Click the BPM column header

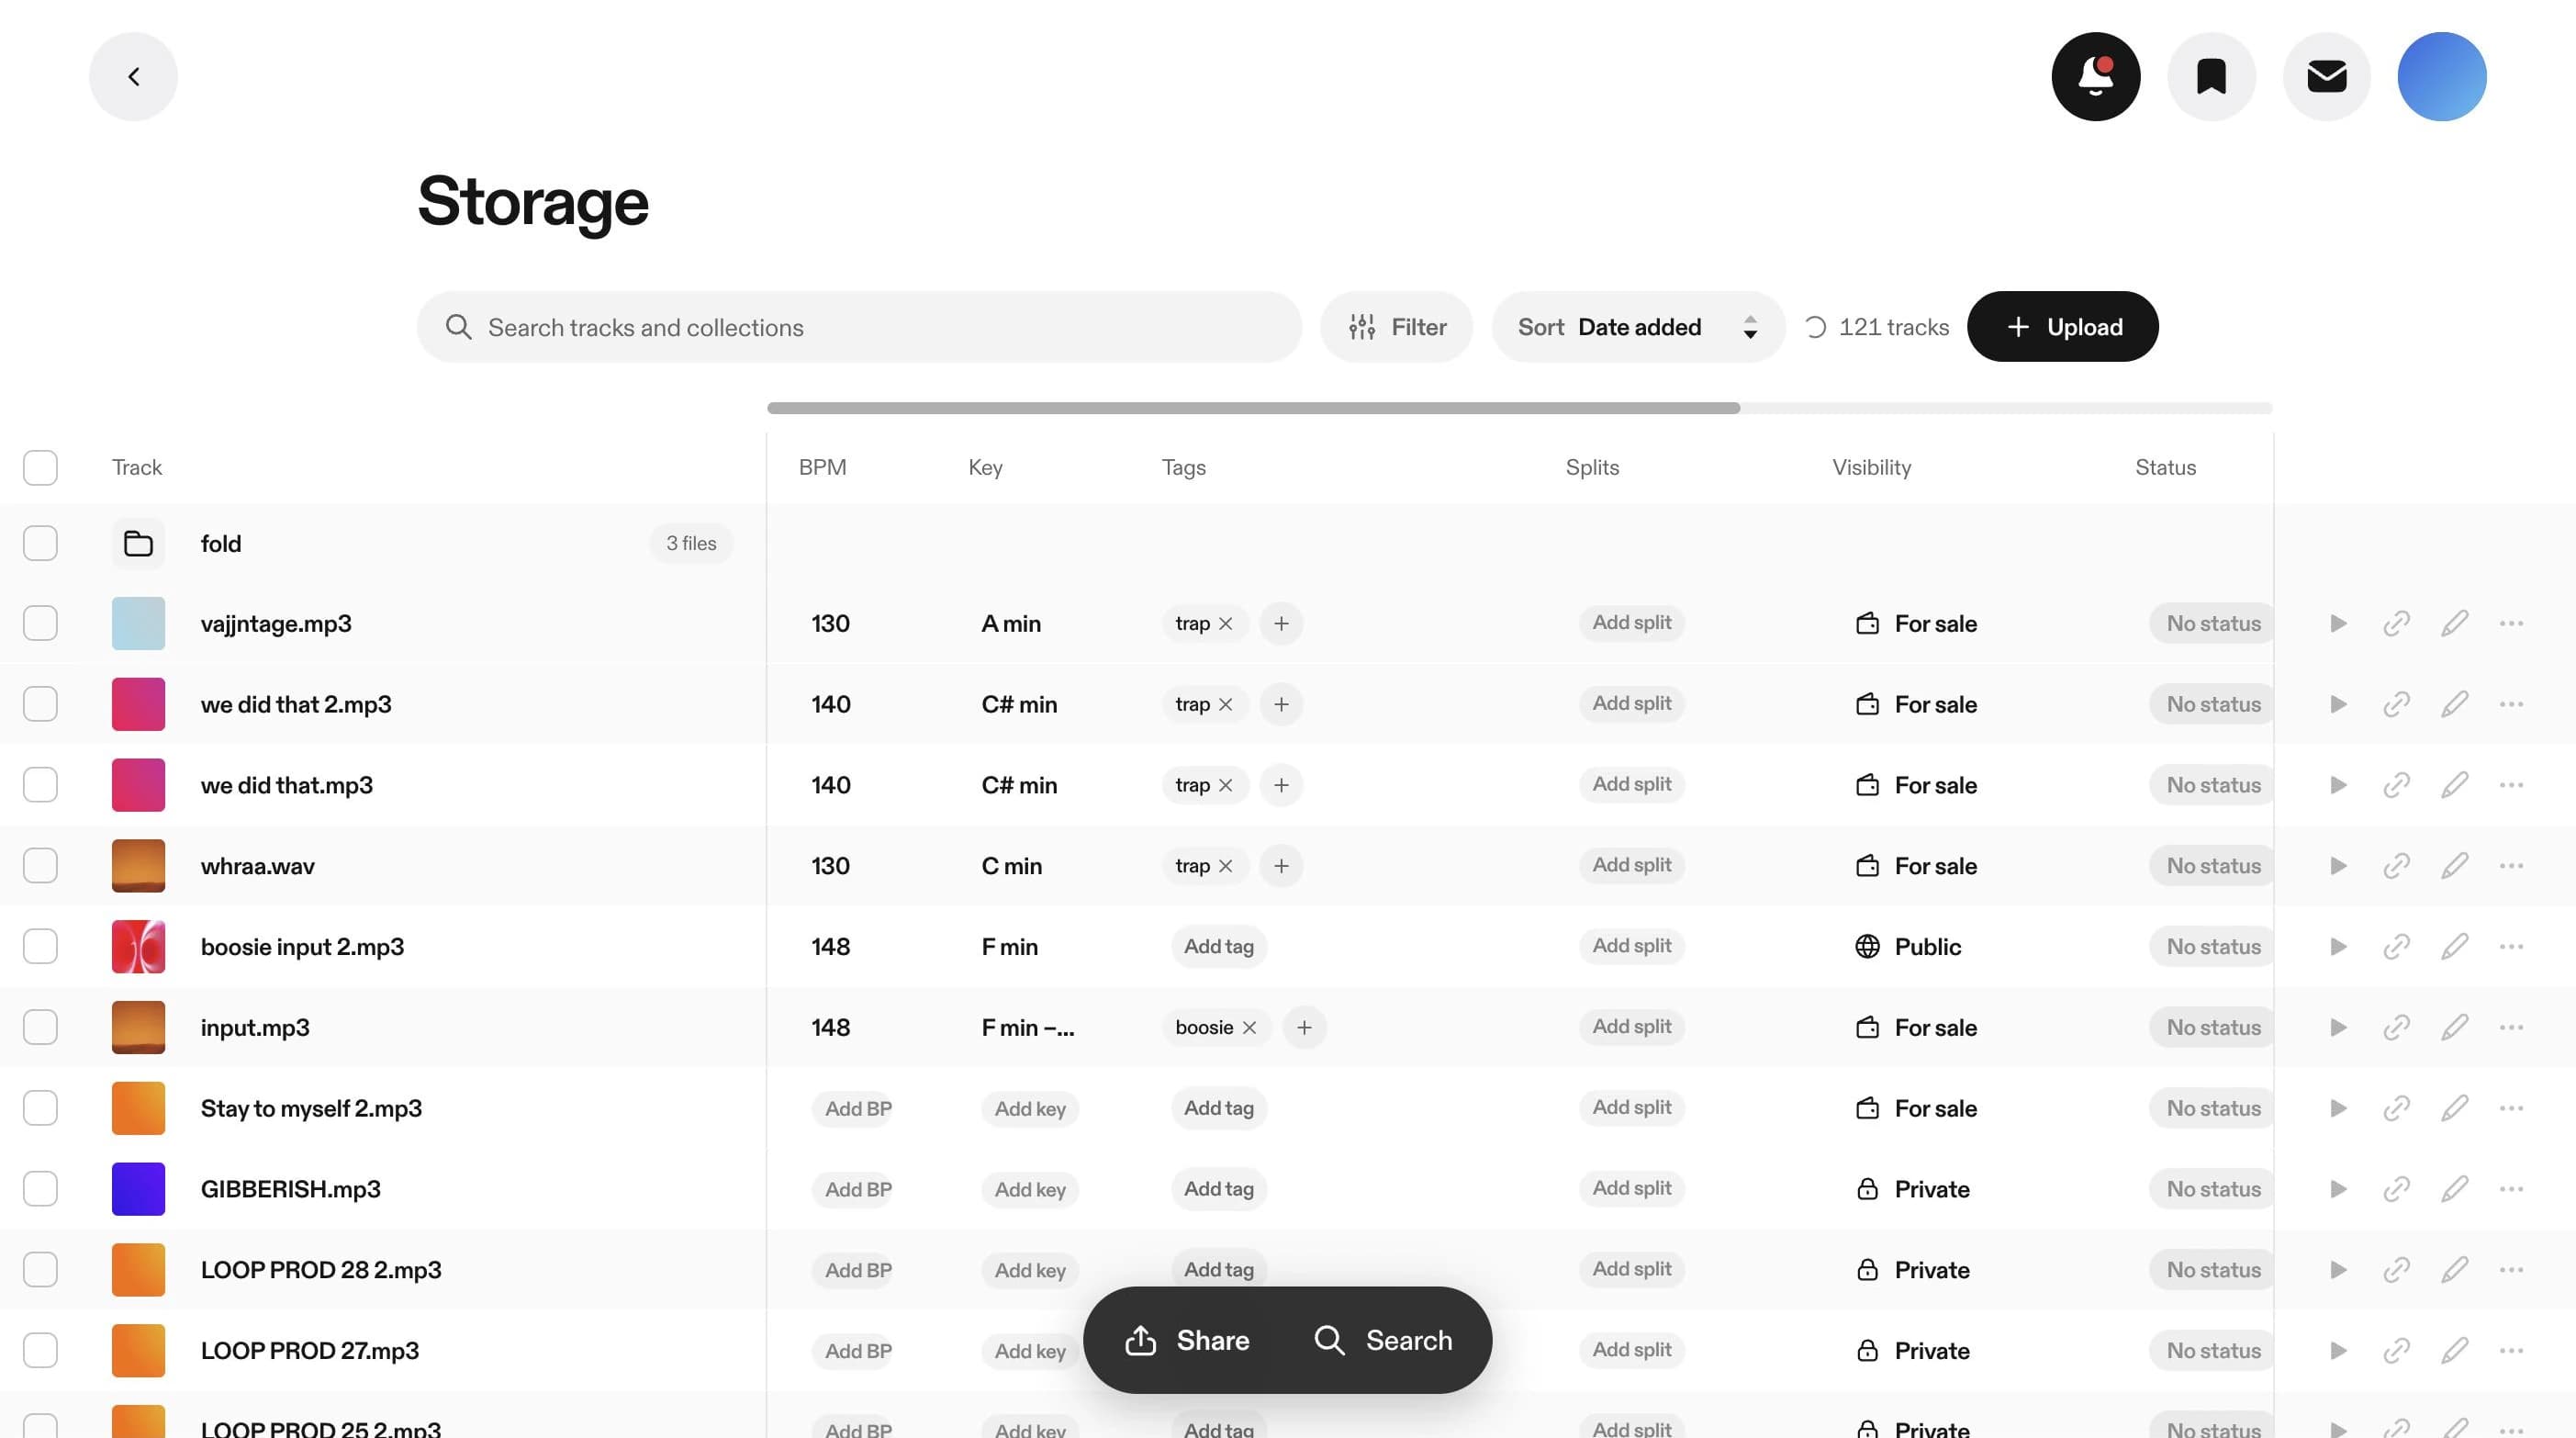tap(822, 467)
